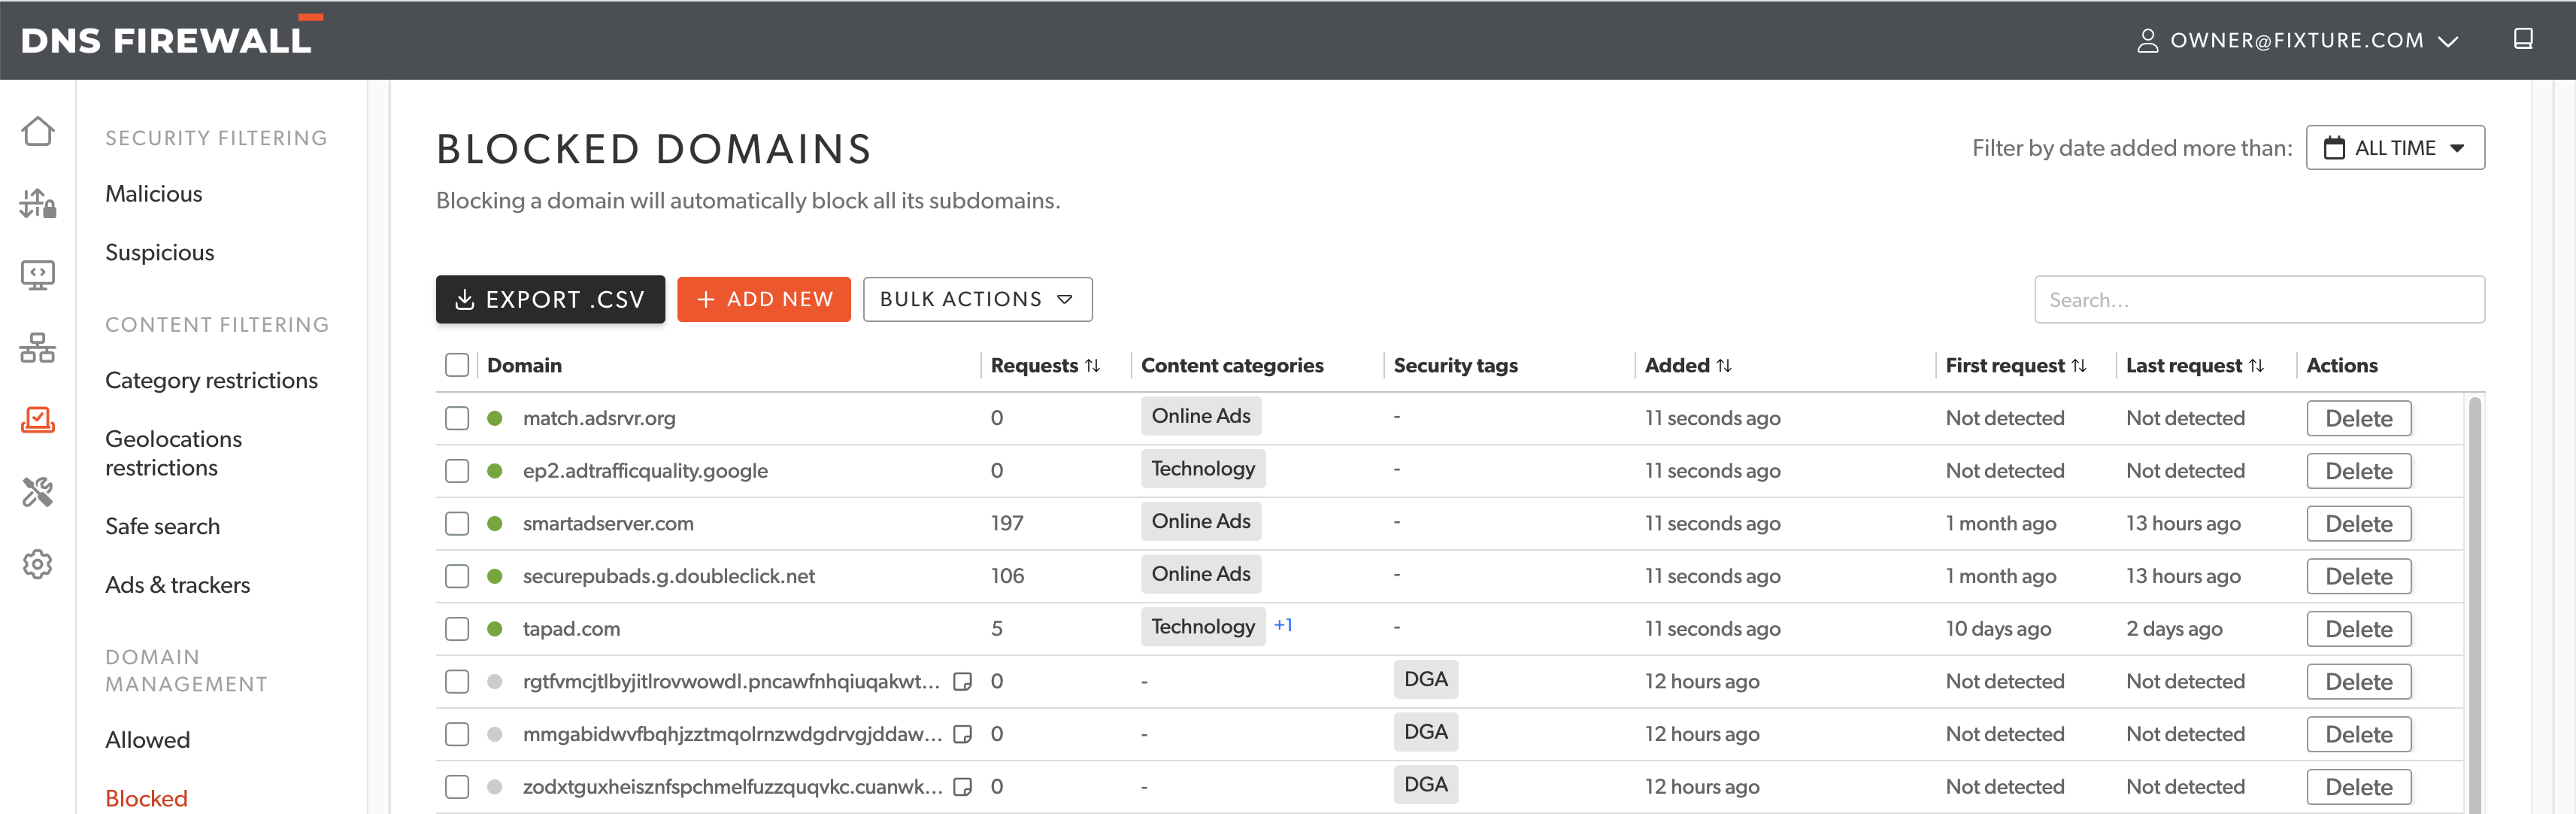Click the copy icon next to the DGA domain
Viewport: 2576px width, 814px height.
point(963,681)
